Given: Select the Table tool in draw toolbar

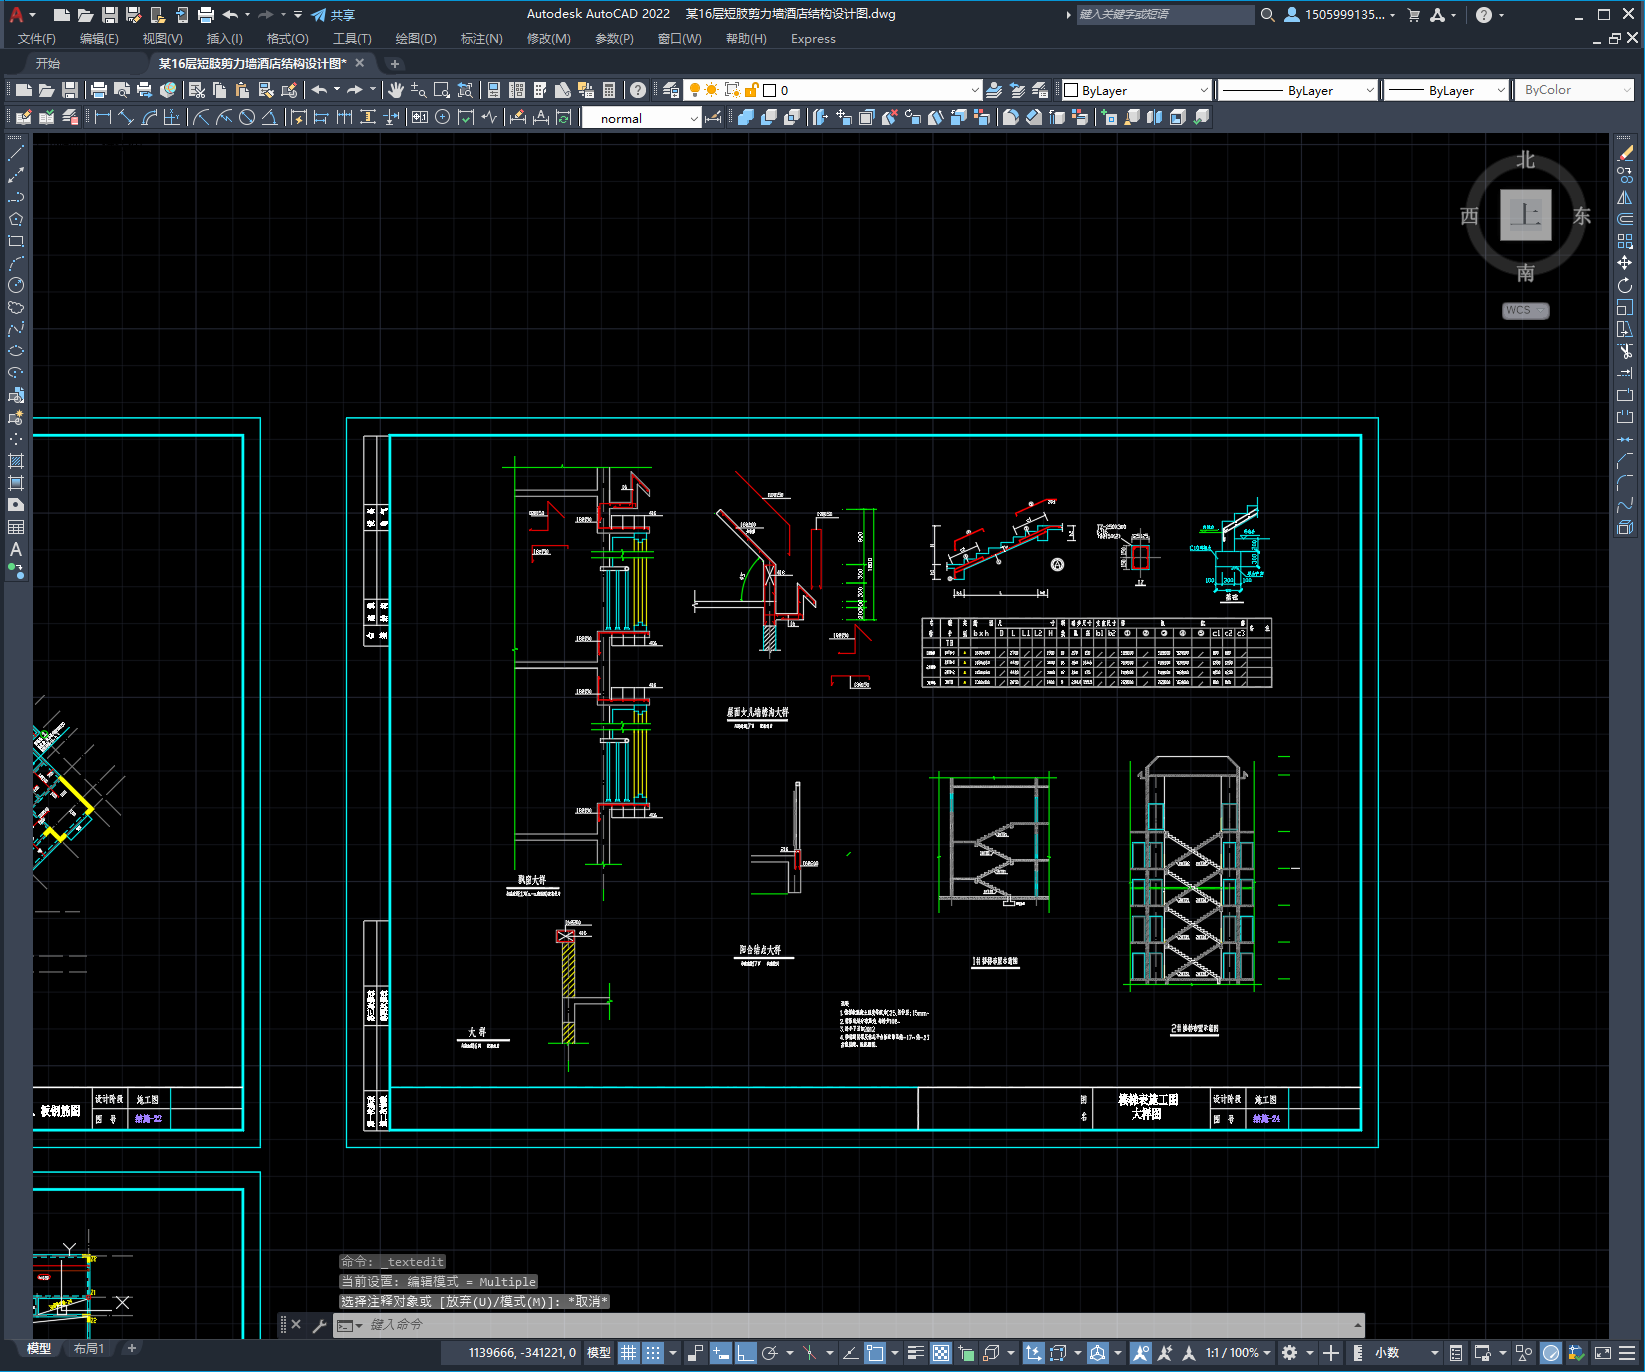Looking at the screenshot, I should pos(16,527).
